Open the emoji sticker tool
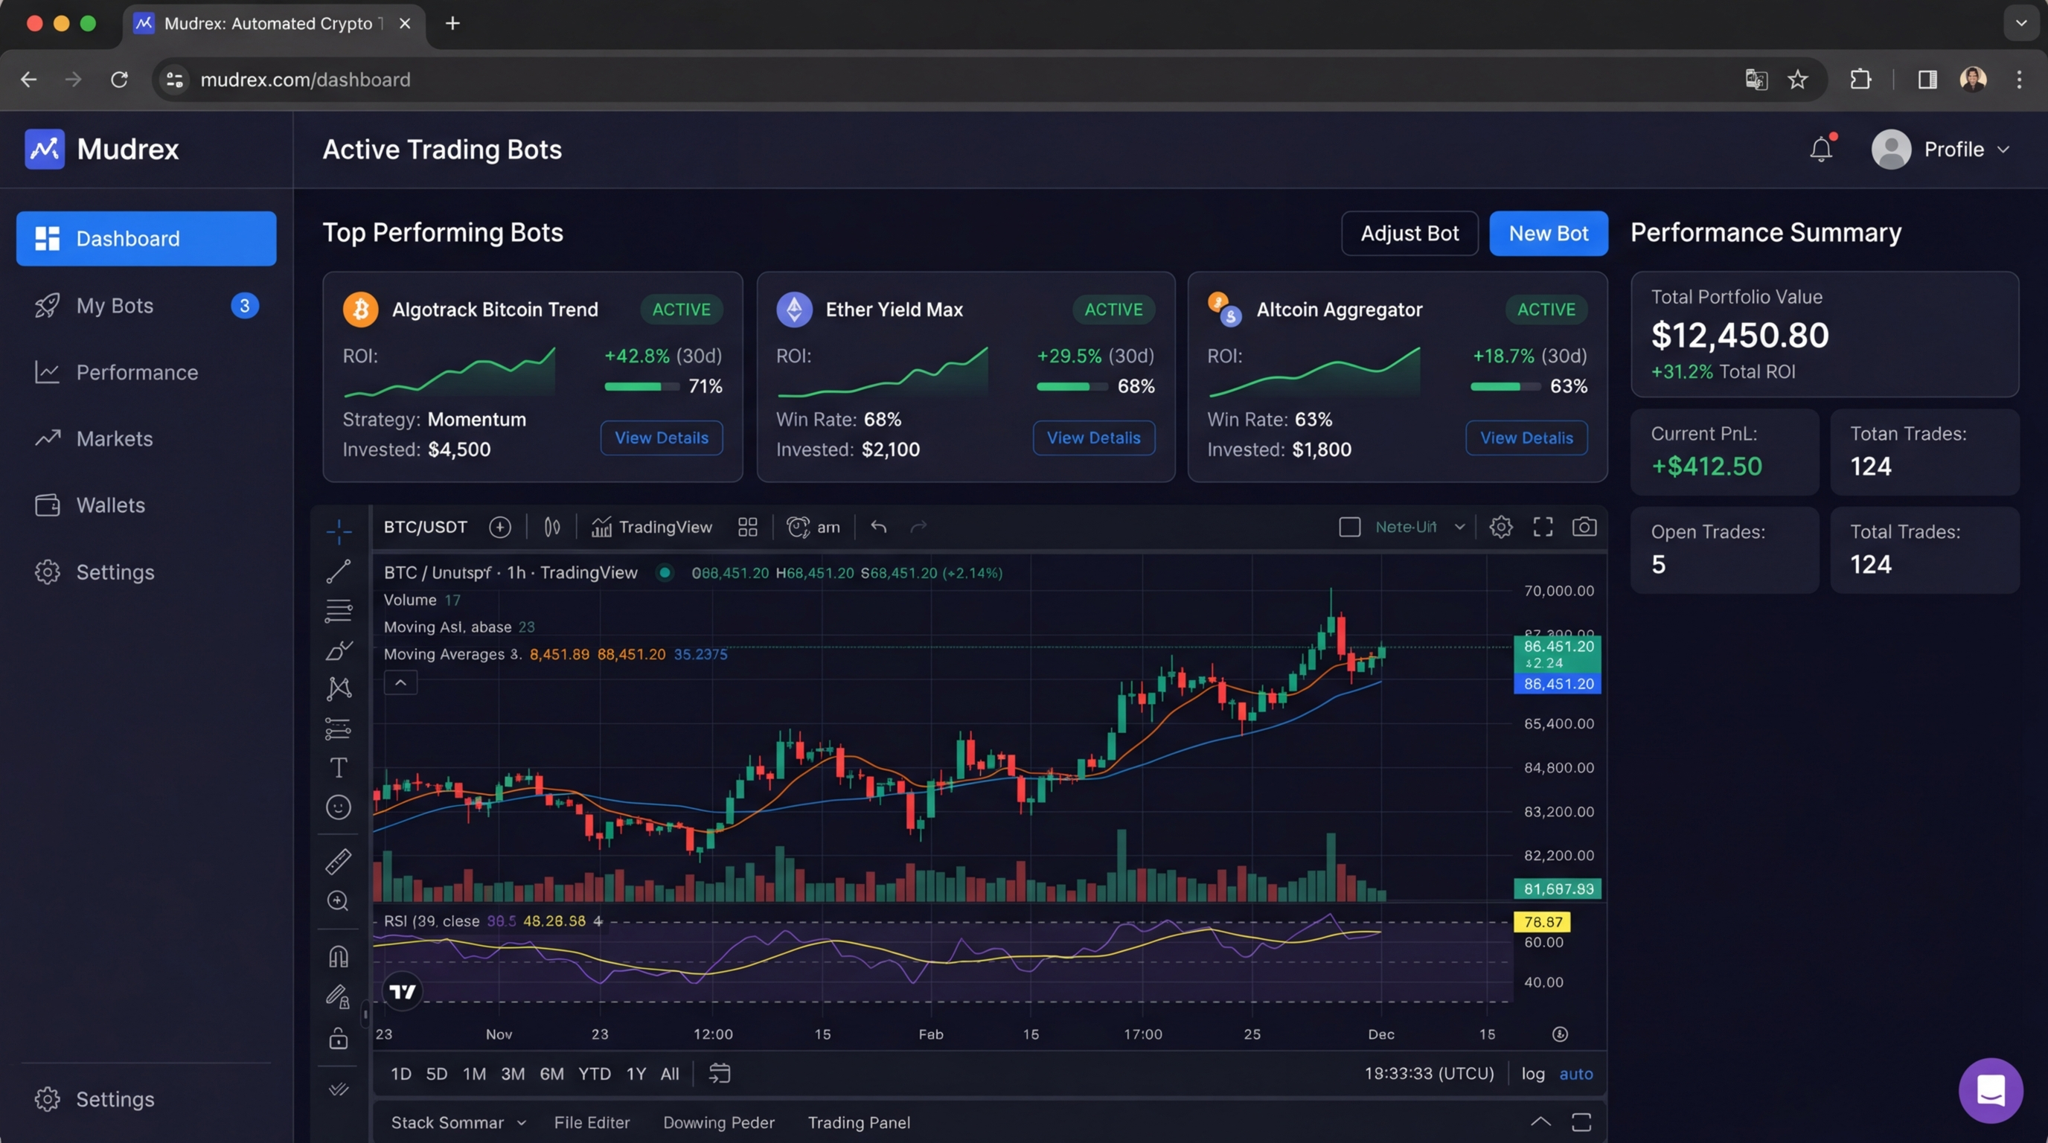This screenshot has width=2048, height=1143. (339, 807)
